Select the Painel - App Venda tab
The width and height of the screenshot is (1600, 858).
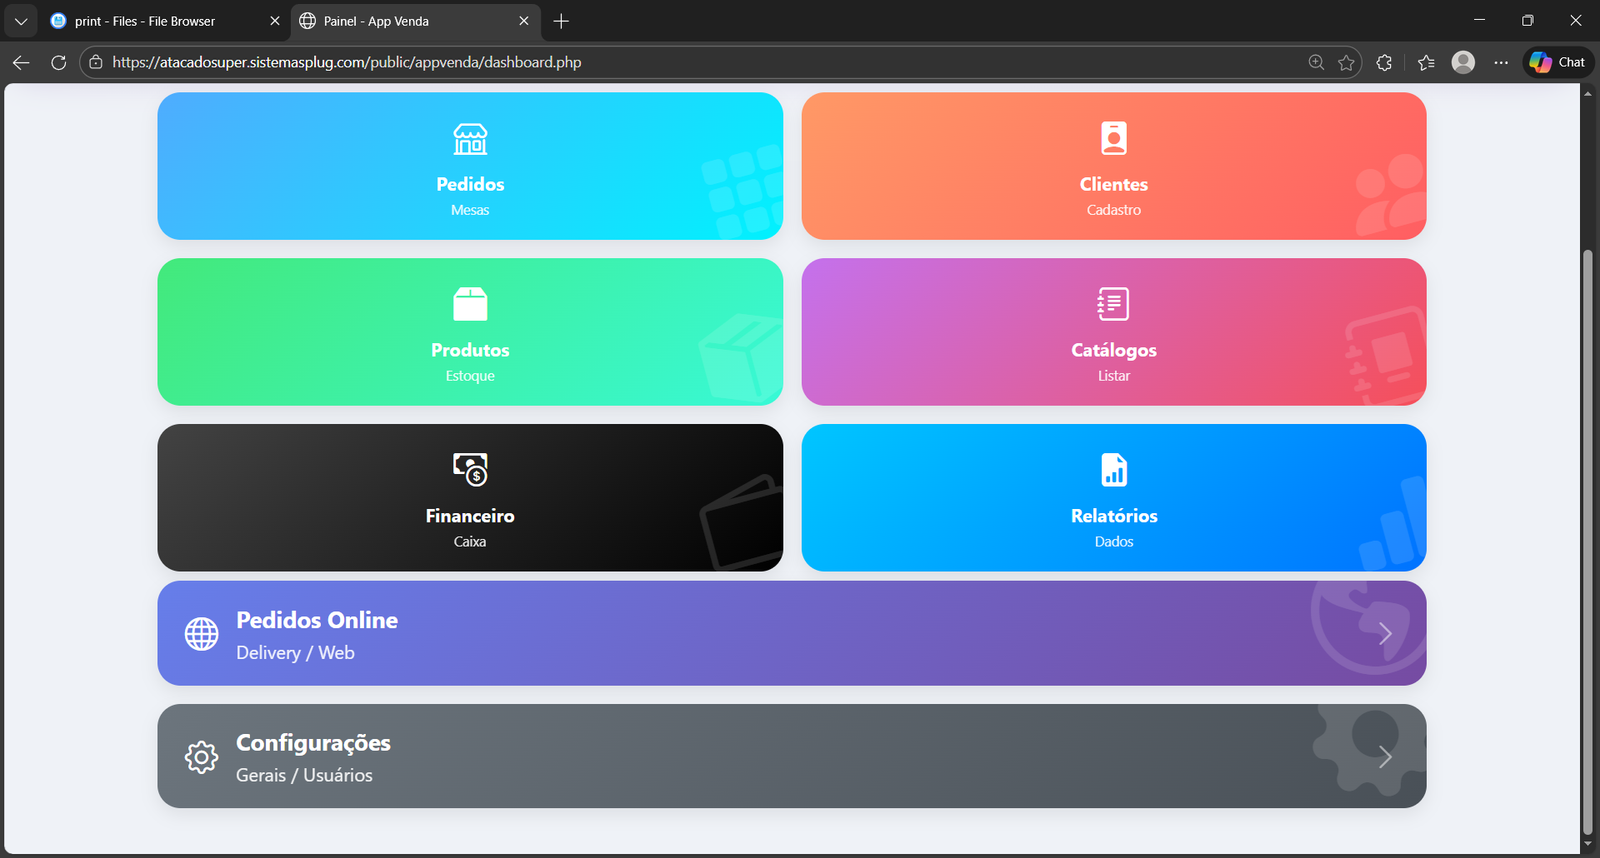click(x=400, y=21)
